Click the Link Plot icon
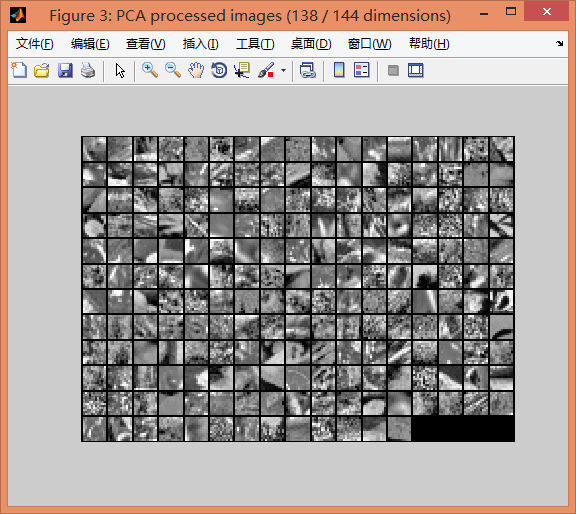The width and height of the screenshot is (576, 514). 308,70
